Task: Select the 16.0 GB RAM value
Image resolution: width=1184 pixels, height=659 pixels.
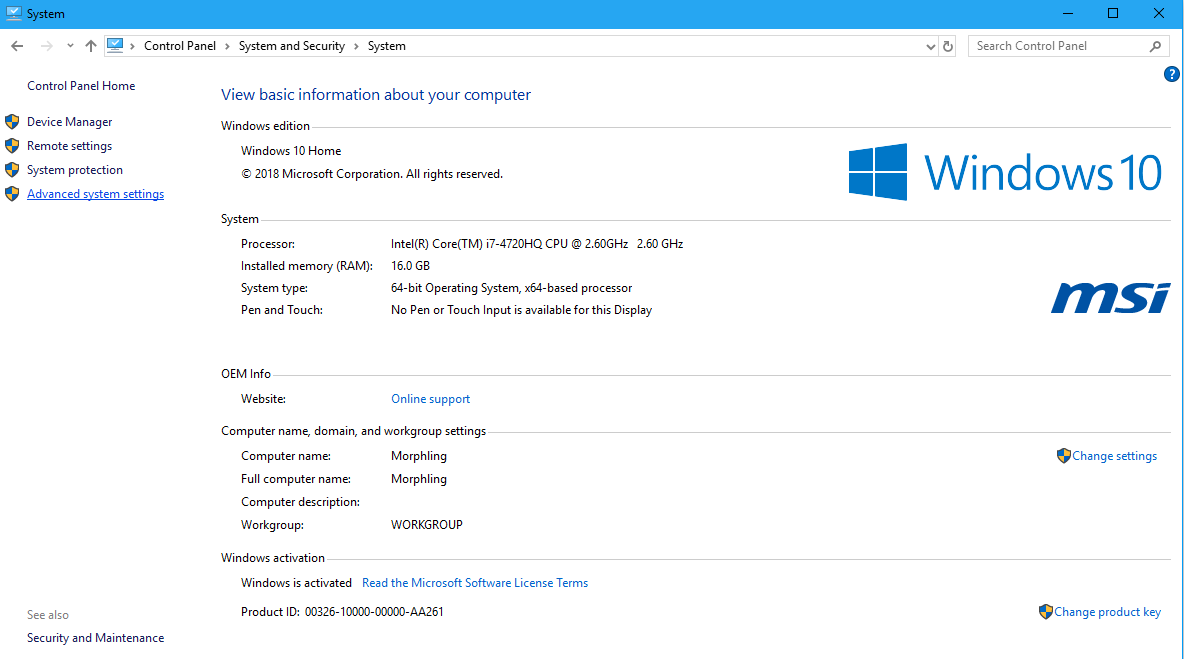Action: (x=410, y=266)
